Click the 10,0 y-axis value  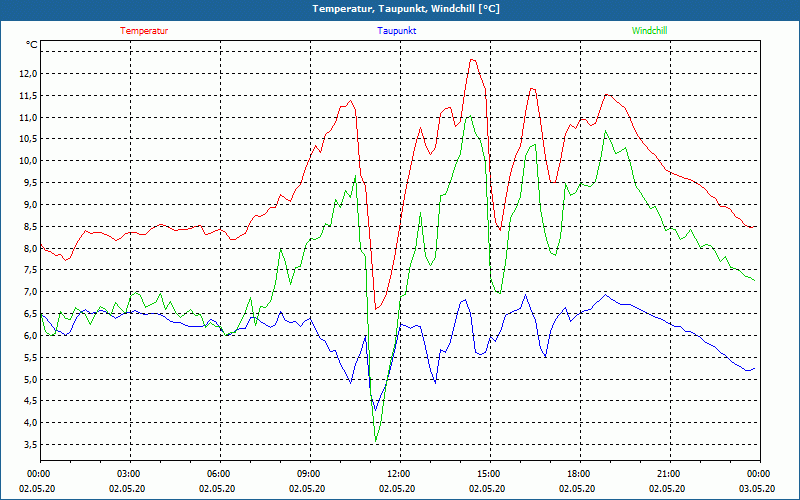28,161
